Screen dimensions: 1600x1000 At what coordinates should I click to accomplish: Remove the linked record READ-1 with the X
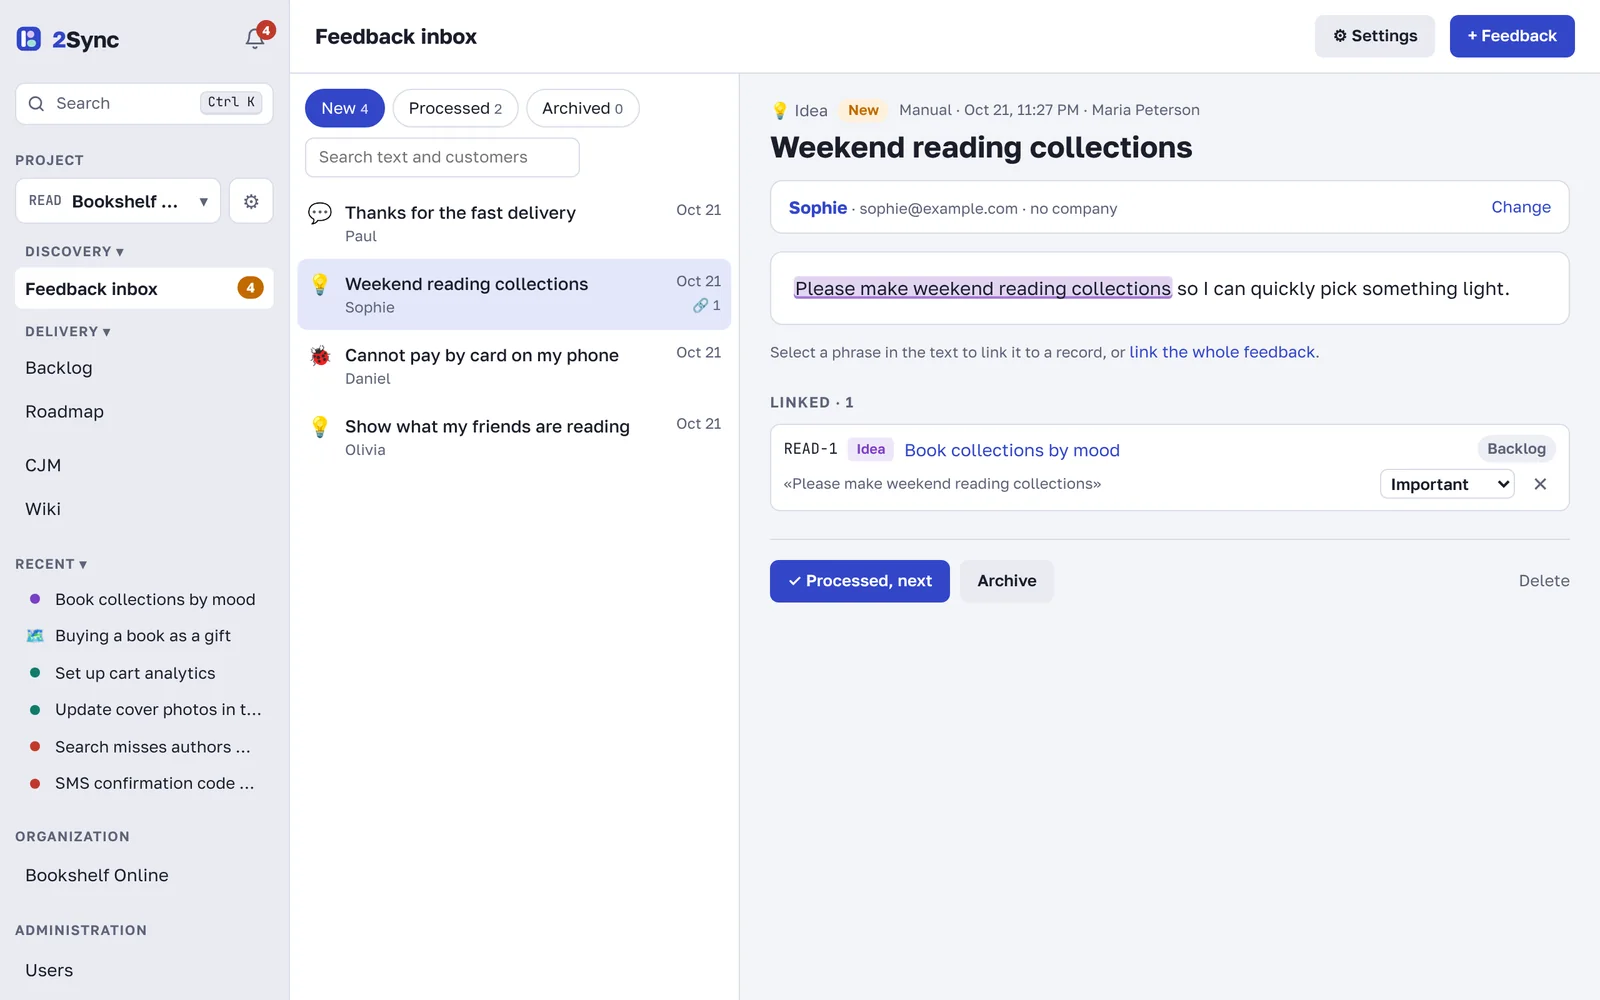point(1540,484)
